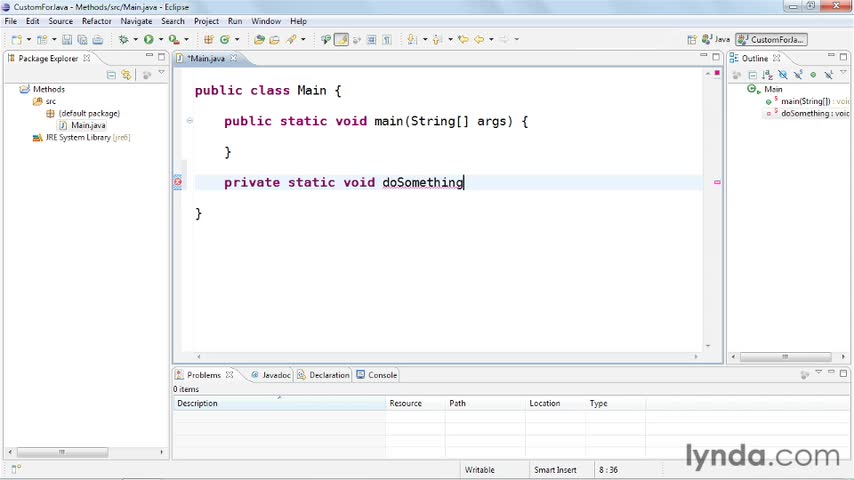Click the Problems view focus icon
The height and width of the screenshot is (480, 854).
point(804,375)
